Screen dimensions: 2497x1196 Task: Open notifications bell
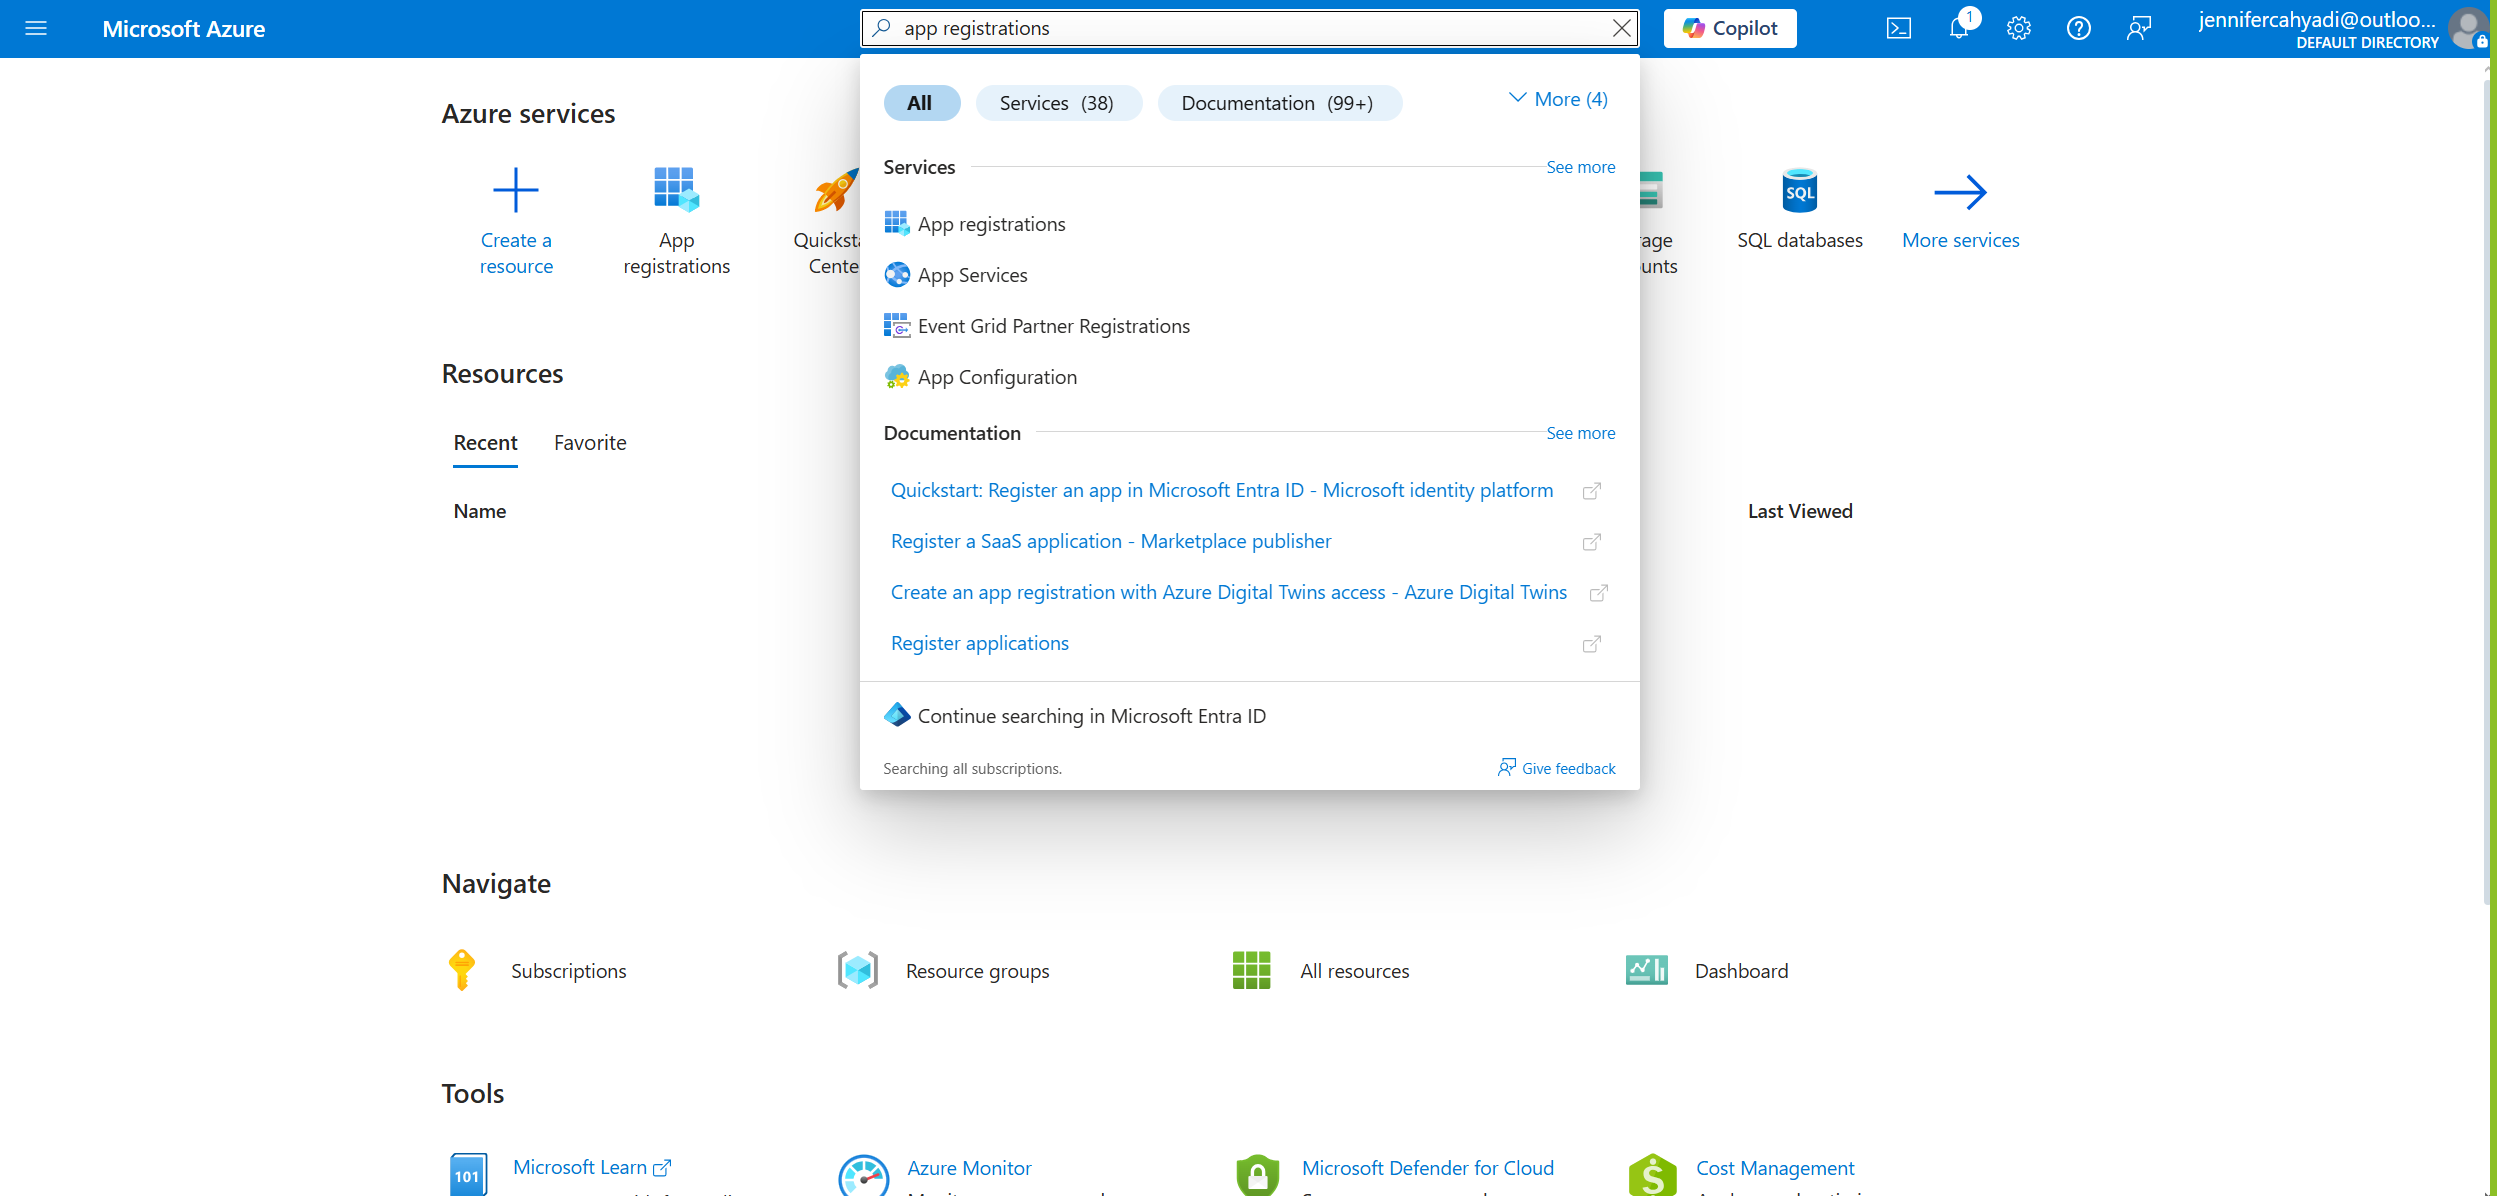coord(1959,28)
